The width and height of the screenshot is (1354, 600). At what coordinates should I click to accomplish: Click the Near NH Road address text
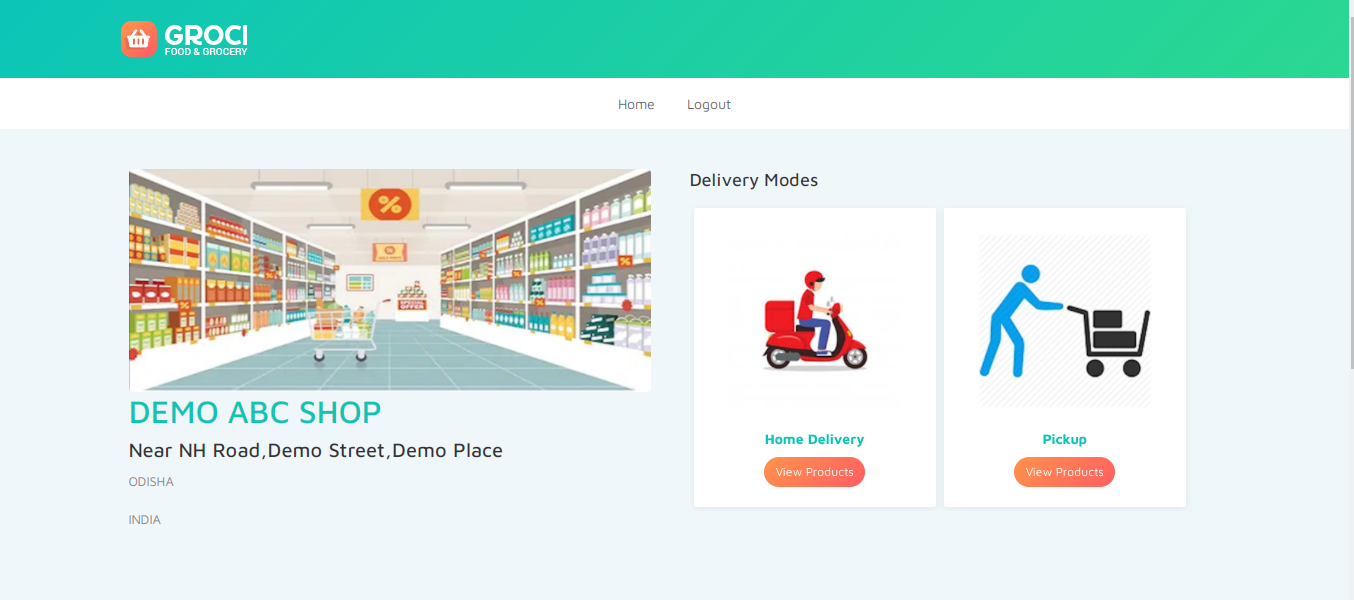pos(315,450)
